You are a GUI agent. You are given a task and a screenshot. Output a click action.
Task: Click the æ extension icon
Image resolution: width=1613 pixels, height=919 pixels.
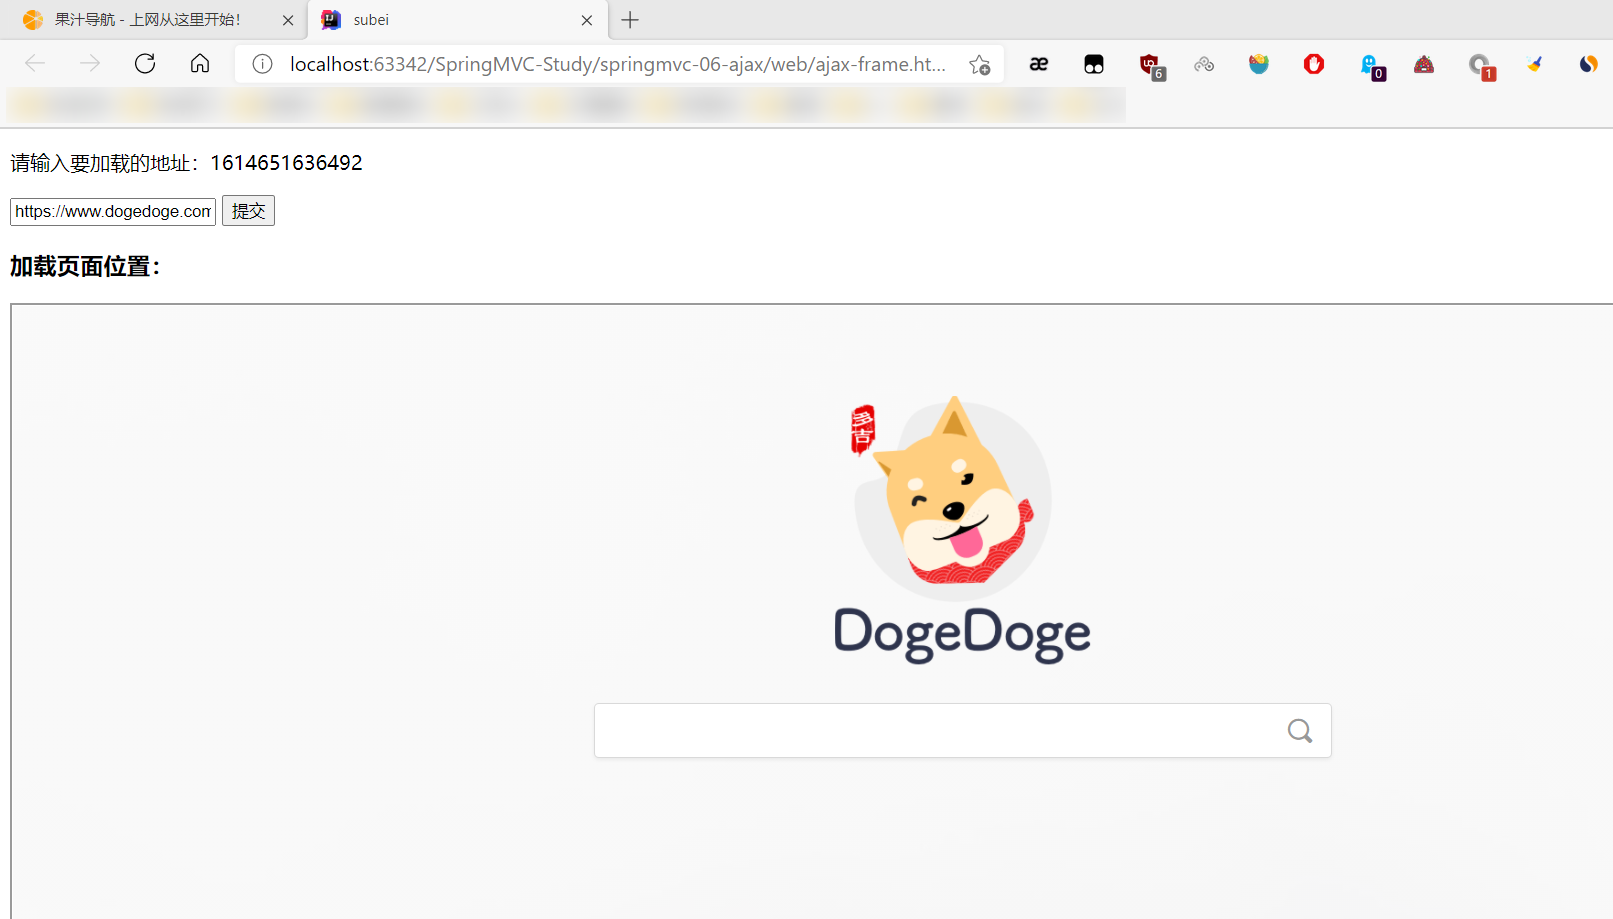1039,64
